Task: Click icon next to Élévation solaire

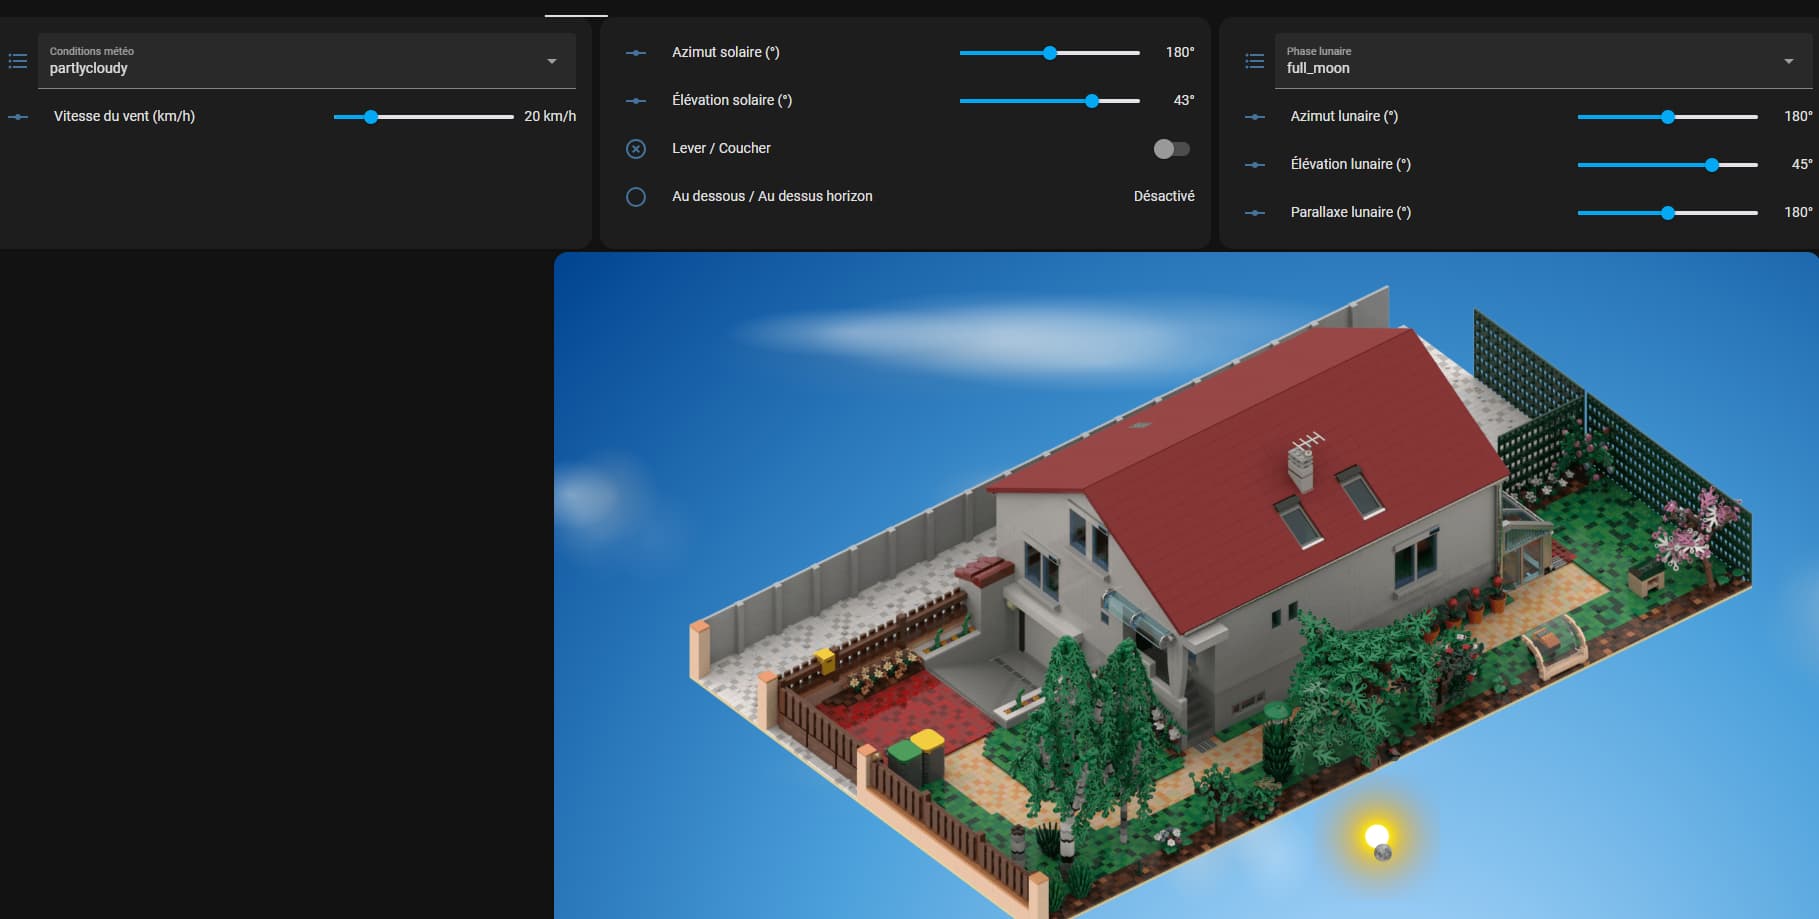Action: point(636,101)
